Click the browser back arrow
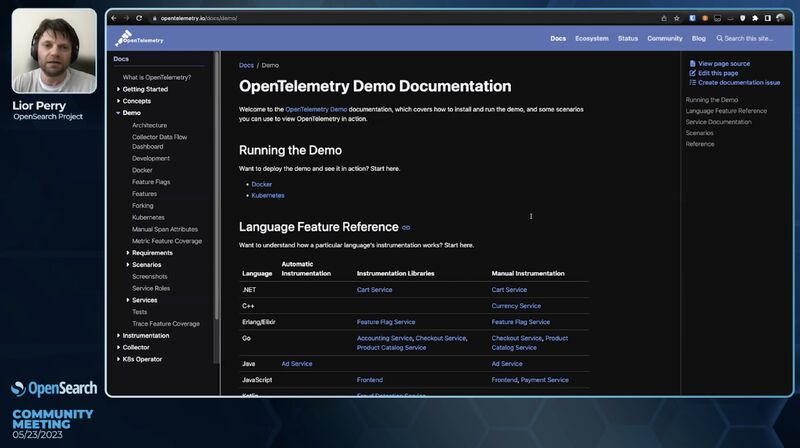 click(x=114, y=18)
